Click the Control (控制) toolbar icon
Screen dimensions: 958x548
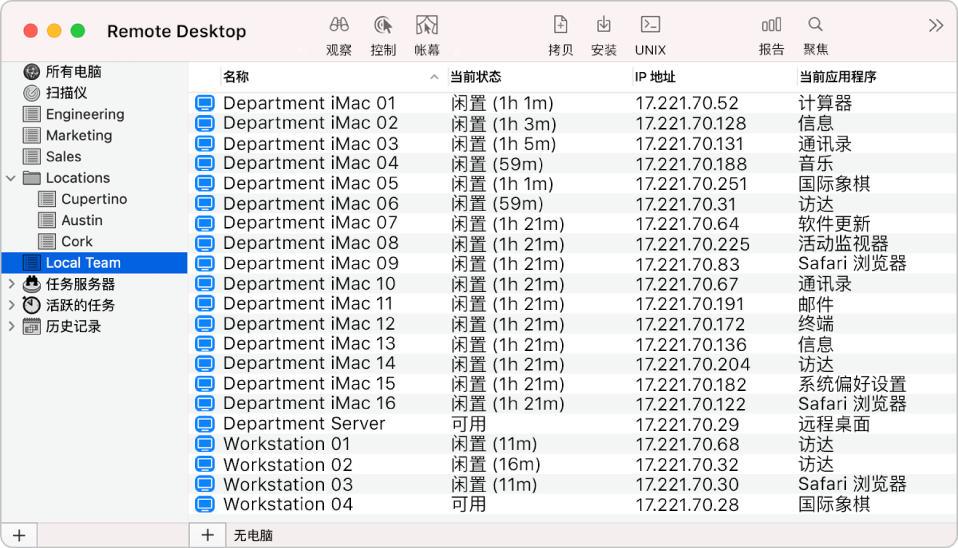tap(383, 25)
